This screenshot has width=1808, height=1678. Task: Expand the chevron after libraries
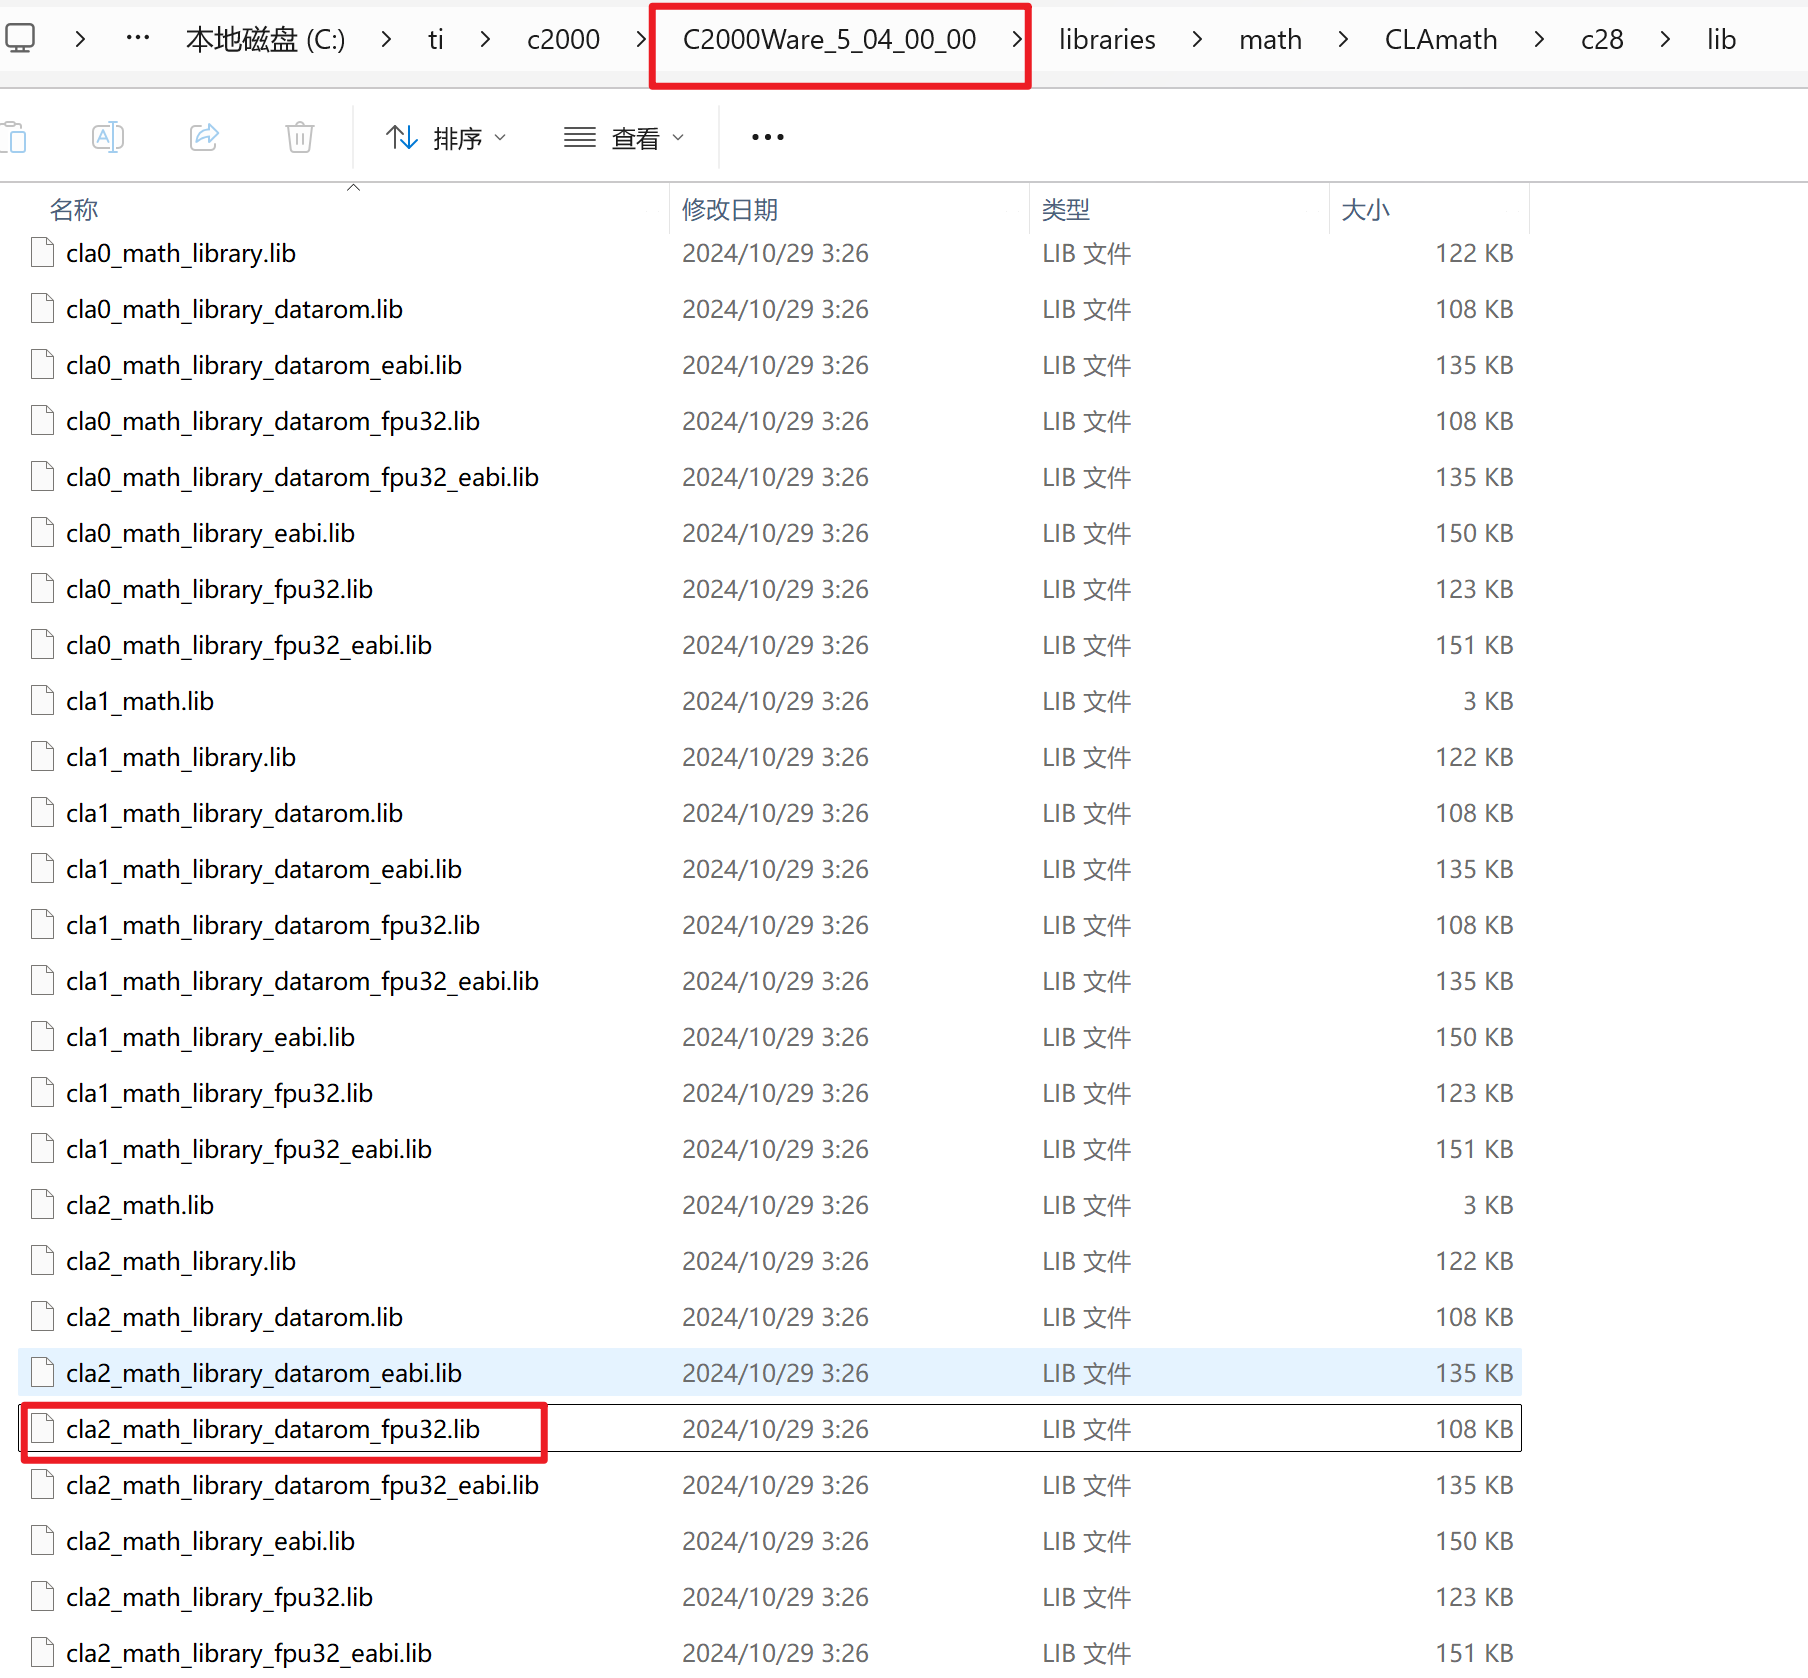click(1197, 39)
